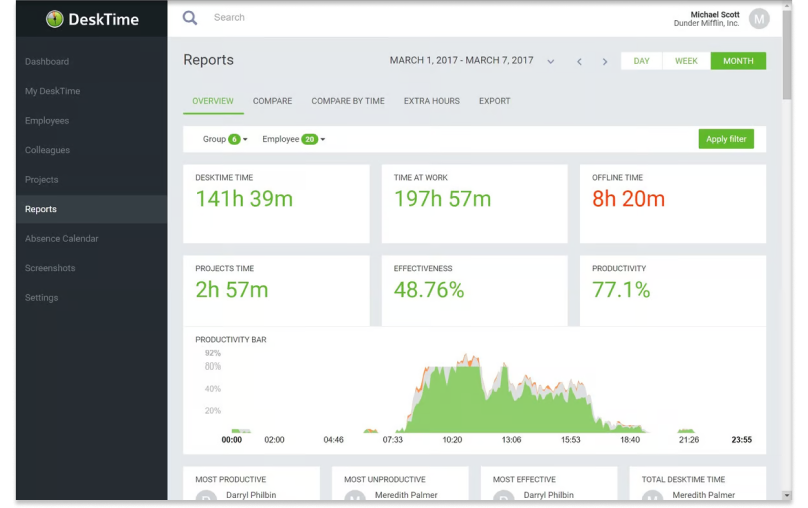
Task: Click the Group count badge 6
Action: click(234, 139)
